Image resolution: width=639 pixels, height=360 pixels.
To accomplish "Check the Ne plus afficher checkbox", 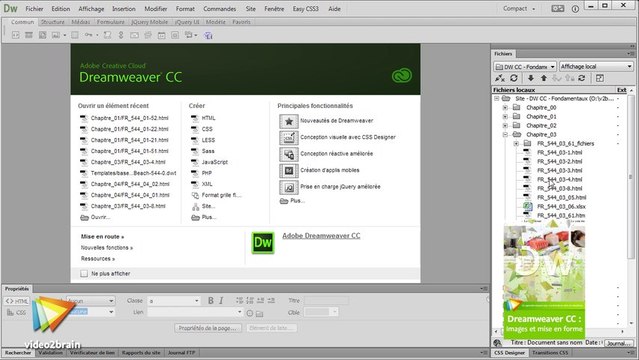I will coord(84,274).
